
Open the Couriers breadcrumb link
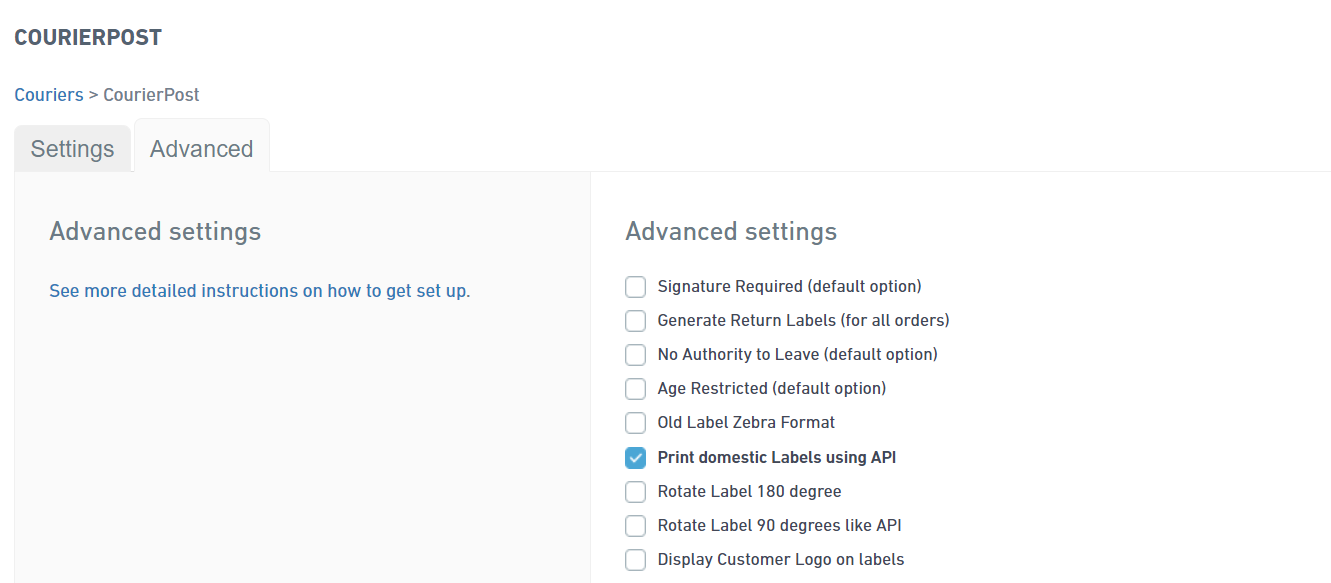49,95
